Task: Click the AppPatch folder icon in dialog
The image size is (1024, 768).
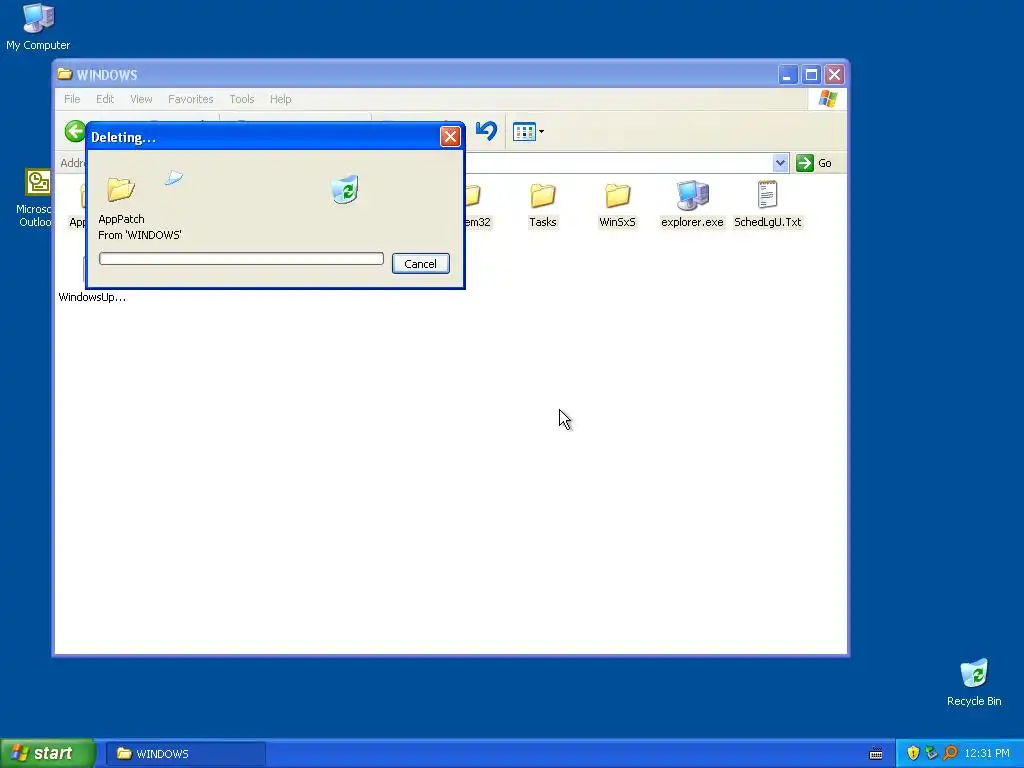Action: coord(121,189)
